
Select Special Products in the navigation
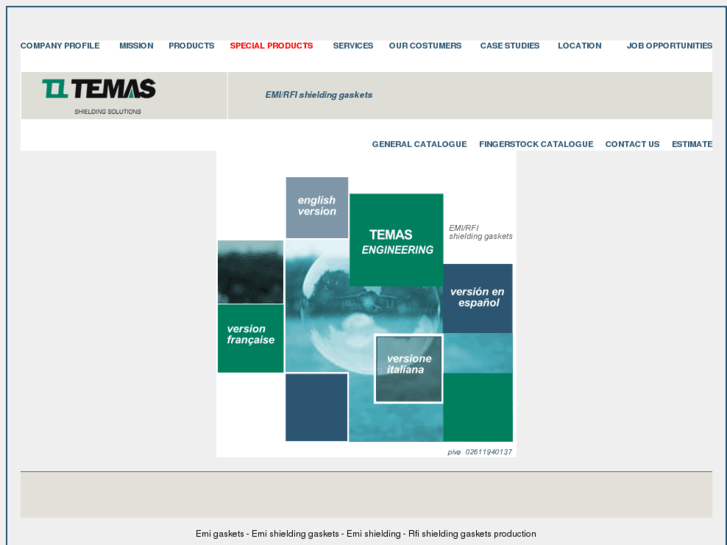271,45
